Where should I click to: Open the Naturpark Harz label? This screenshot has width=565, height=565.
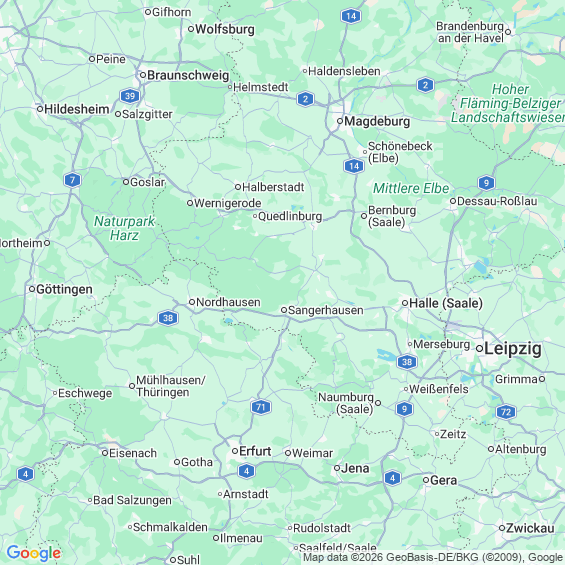point(124,228)
